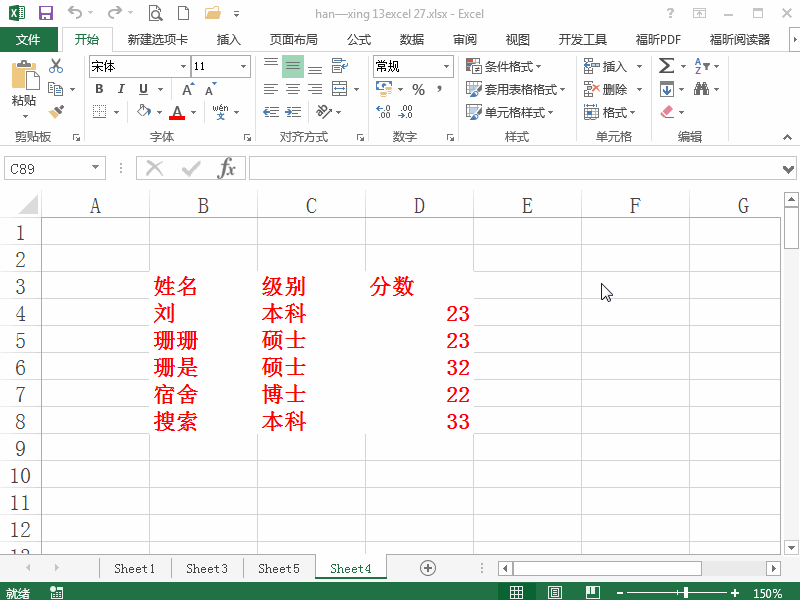Click the New Sheet plus button

tap(428, 567)
